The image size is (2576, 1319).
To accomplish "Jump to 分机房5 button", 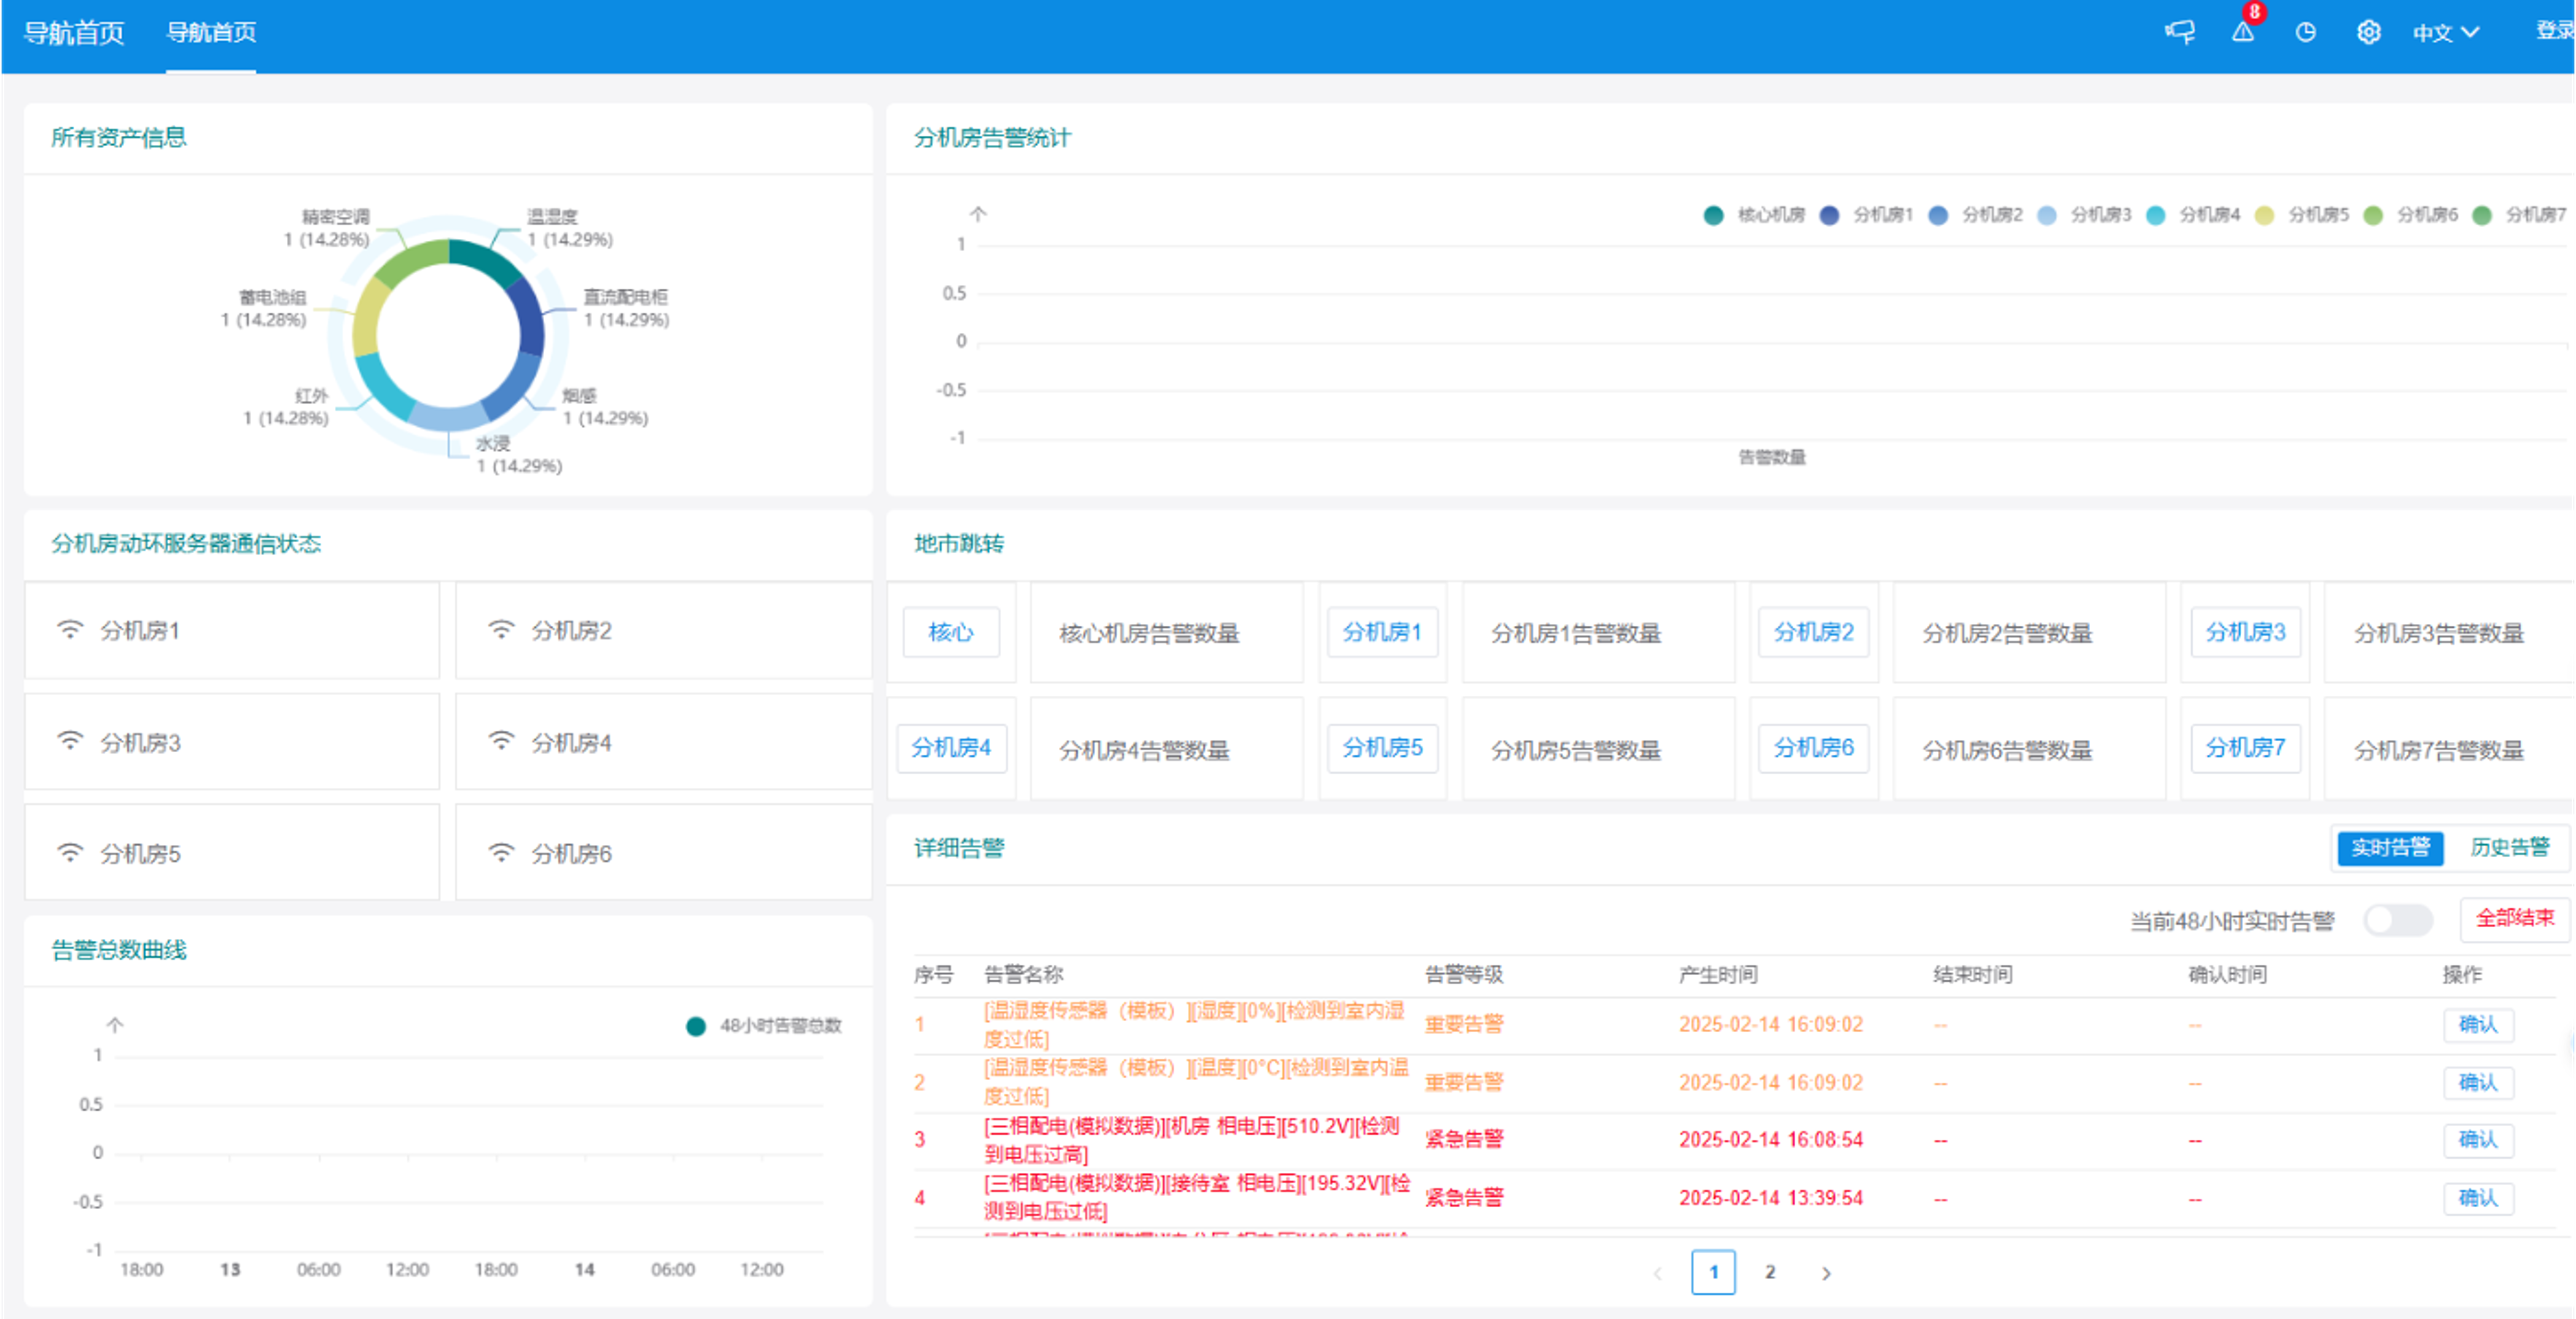I will [1382, 748].
